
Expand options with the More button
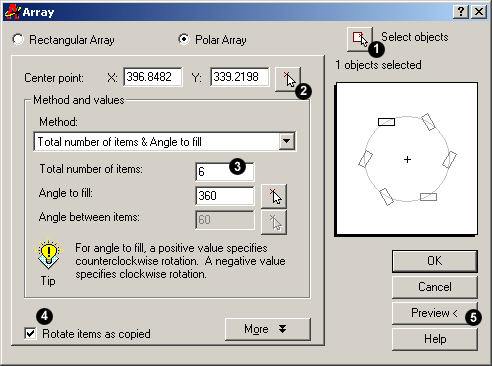268,329
